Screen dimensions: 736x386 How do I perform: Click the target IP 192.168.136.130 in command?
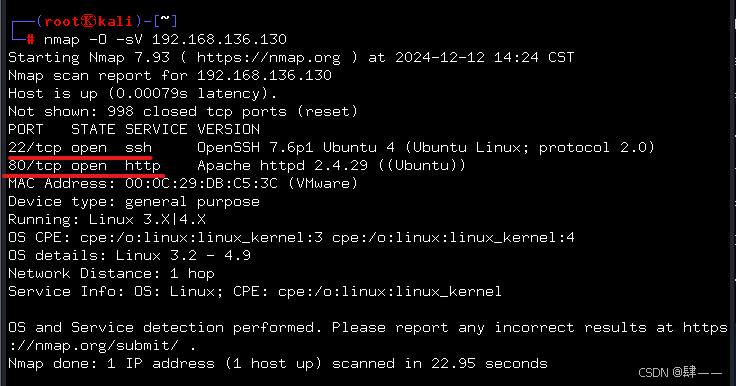pos(219,39)
